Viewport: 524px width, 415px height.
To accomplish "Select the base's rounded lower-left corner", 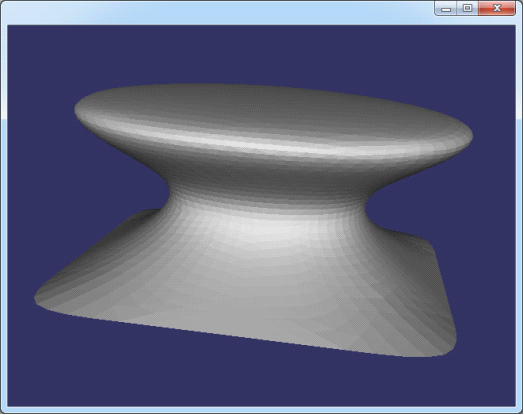I will (x=42, y=302).
